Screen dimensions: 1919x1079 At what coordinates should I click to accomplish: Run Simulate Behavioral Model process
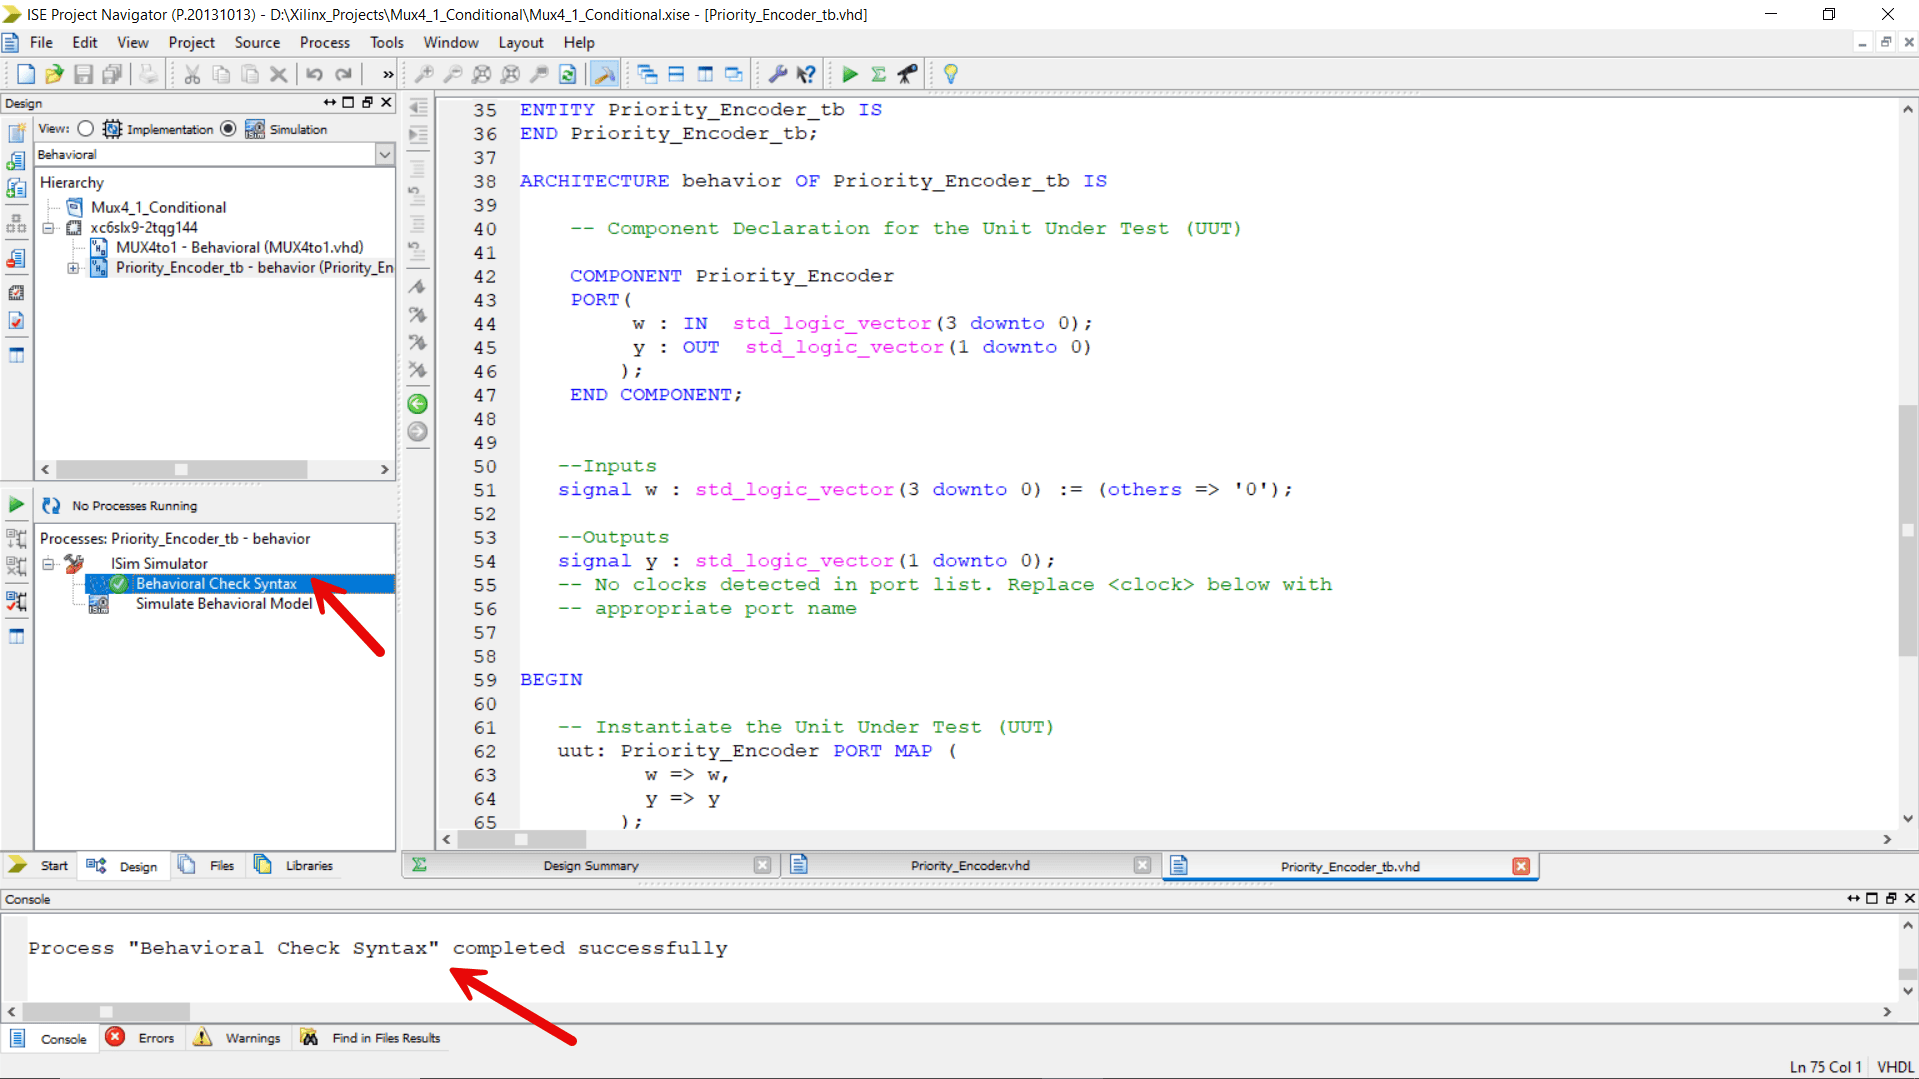pyautogui.click(x=224, y=603)
